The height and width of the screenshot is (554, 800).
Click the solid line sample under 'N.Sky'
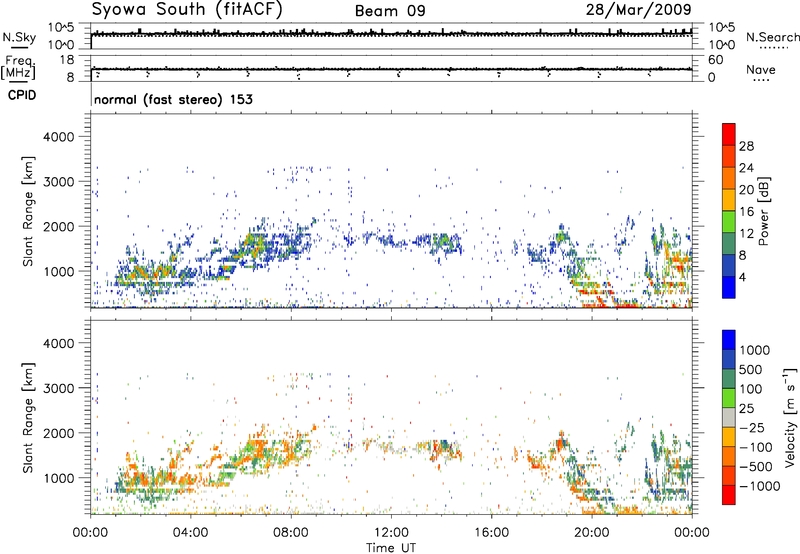(19, 47)
